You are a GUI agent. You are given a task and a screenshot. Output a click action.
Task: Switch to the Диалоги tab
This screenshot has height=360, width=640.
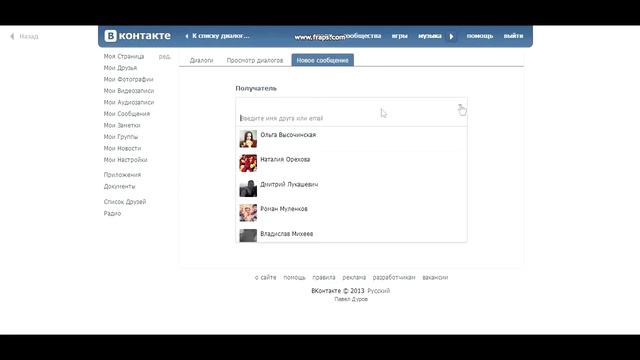[x=201, y=60]
